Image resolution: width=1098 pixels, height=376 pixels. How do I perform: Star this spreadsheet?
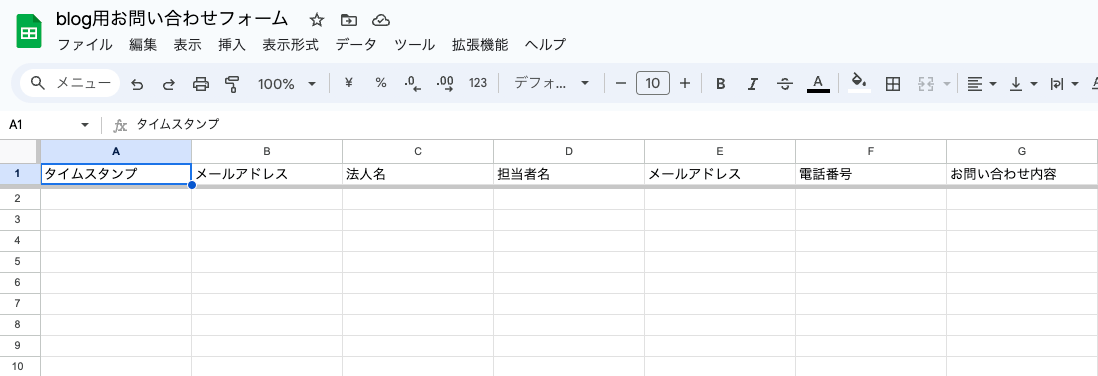click(x=317, y=20)
